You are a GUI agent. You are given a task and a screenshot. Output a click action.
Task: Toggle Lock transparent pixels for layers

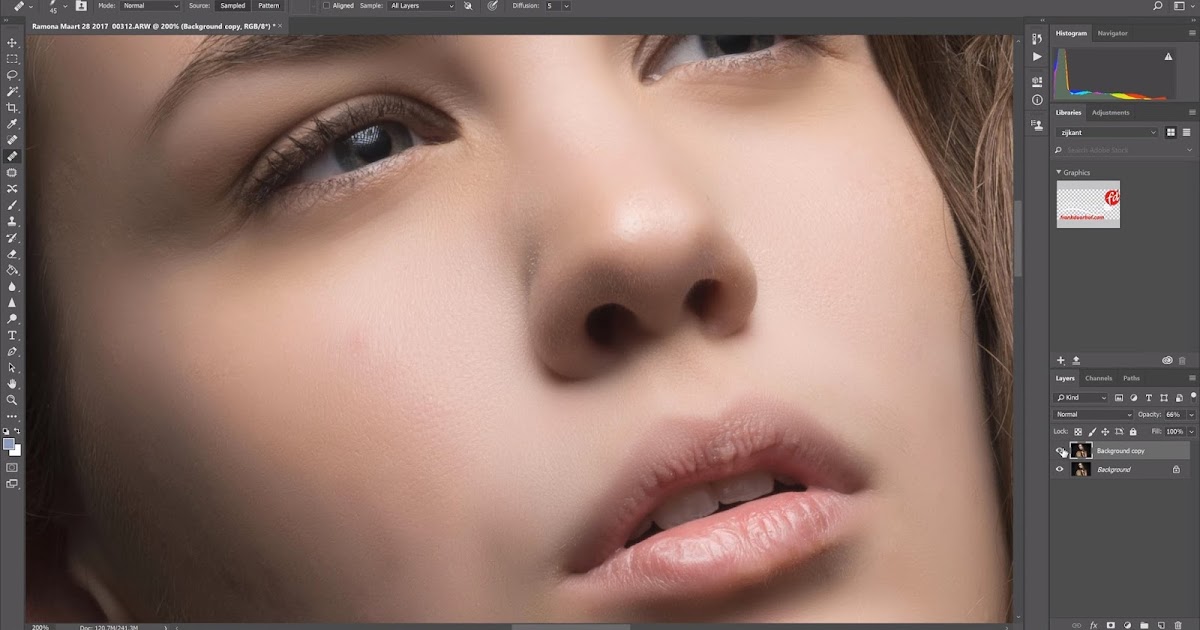(x=1078, y=431)
